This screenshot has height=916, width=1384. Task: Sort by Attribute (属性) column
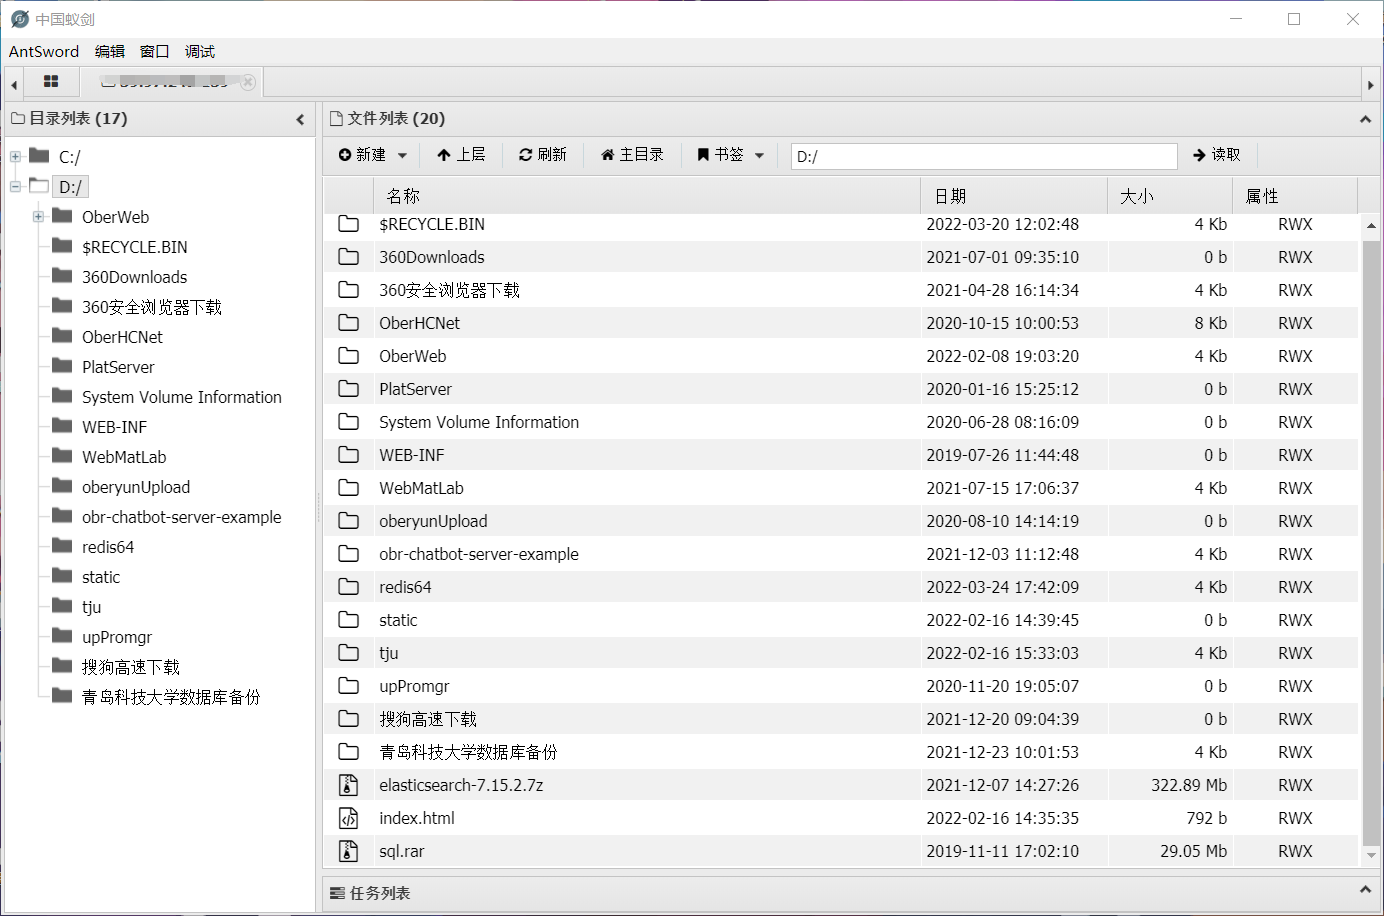click(x=1295, y=196)
